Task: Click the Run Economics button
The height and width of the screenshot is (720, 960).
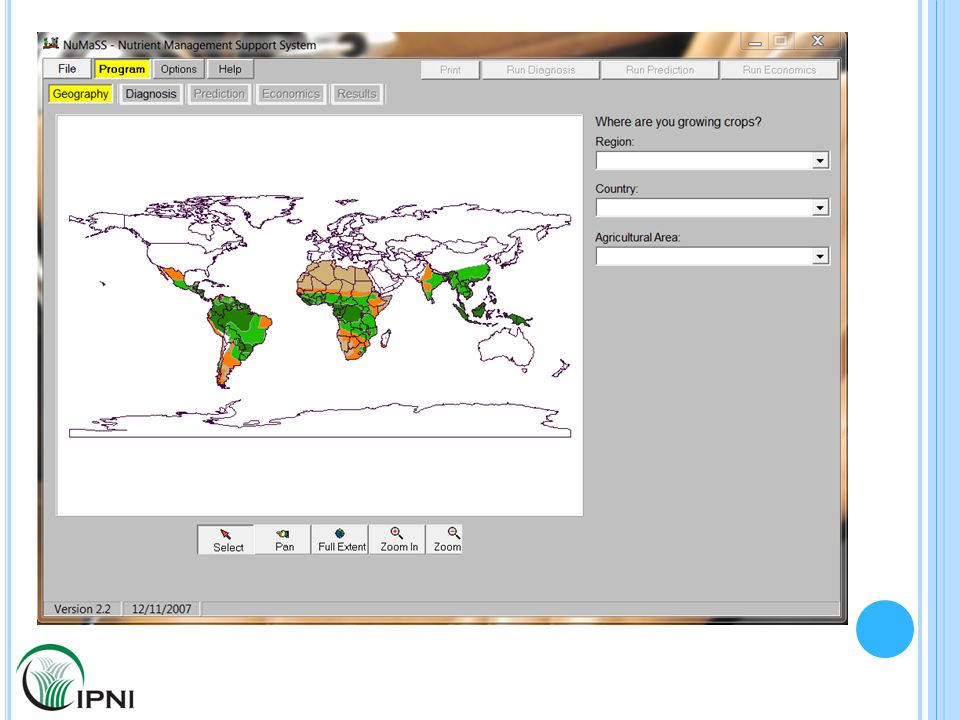Action: coord(779,70)
